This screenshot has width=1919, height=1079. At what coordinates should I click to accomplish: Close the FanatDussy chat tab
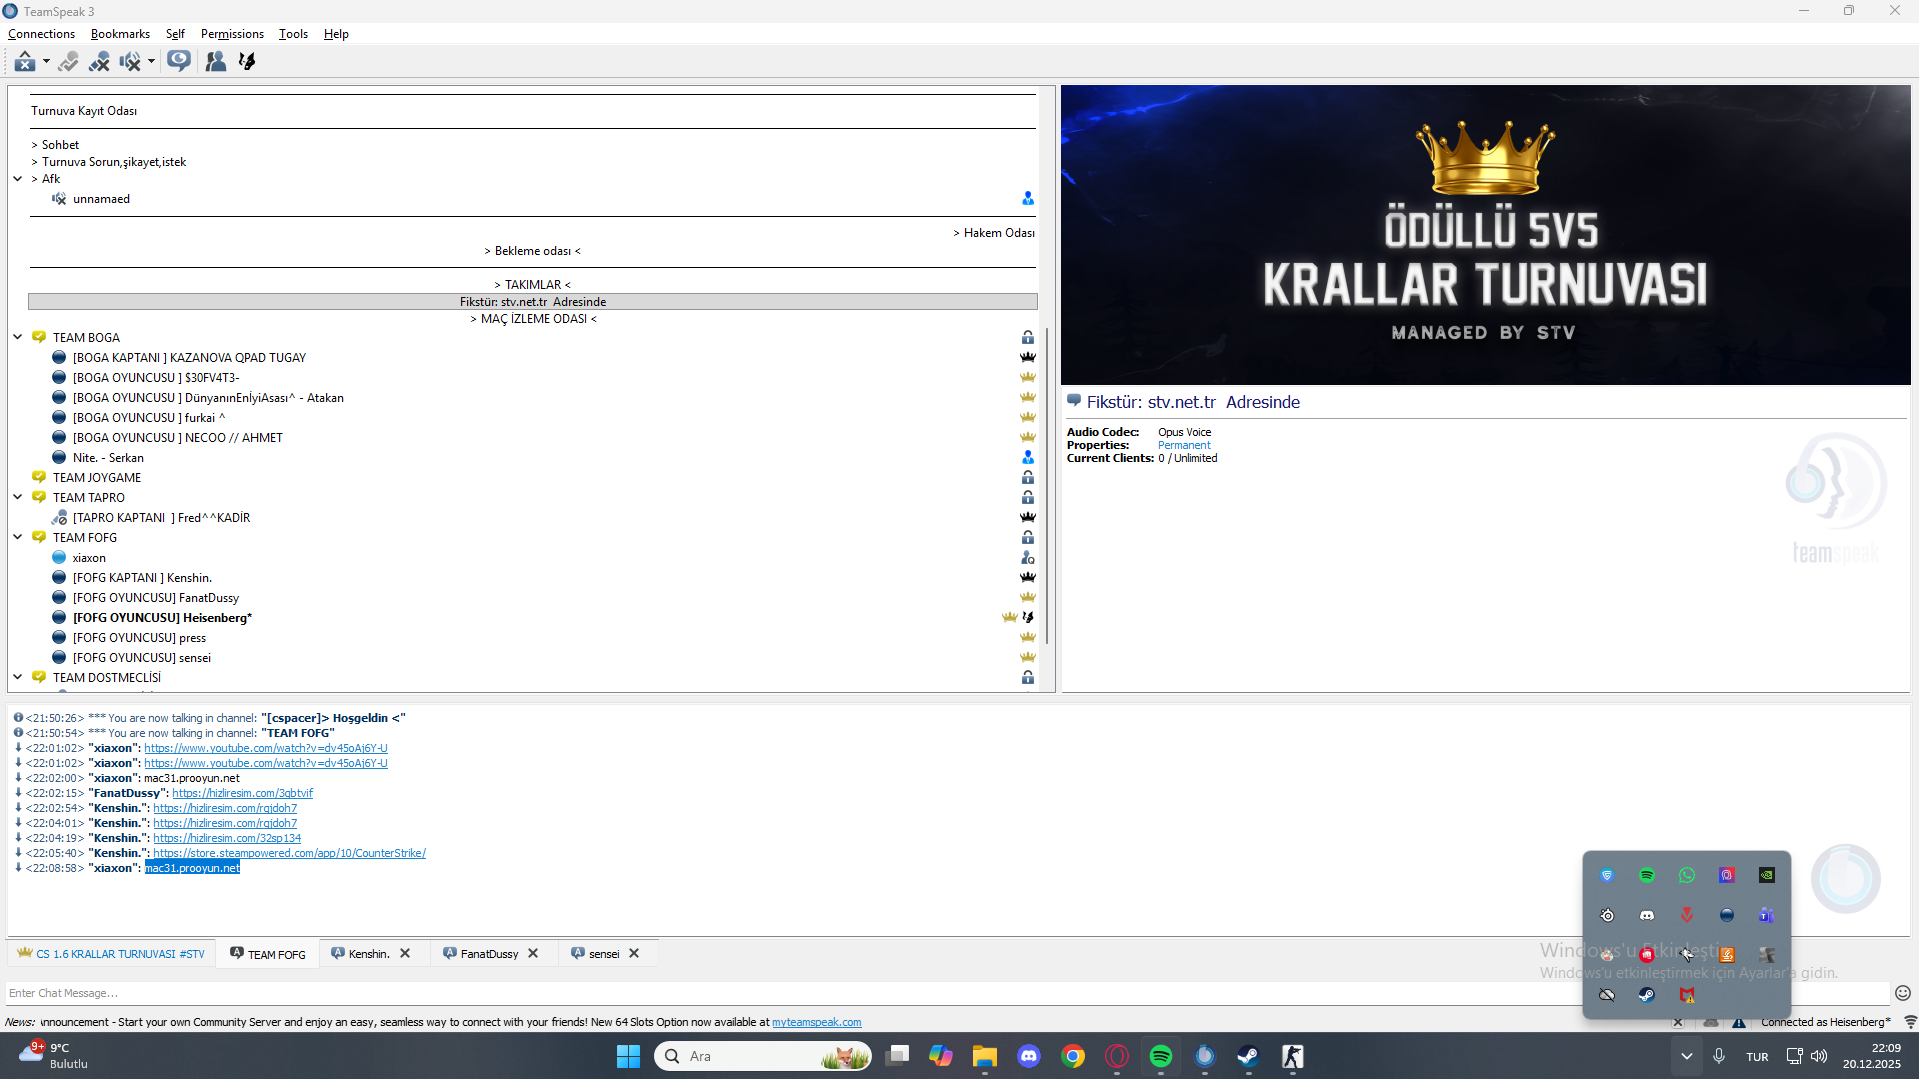tap(533, 954)
